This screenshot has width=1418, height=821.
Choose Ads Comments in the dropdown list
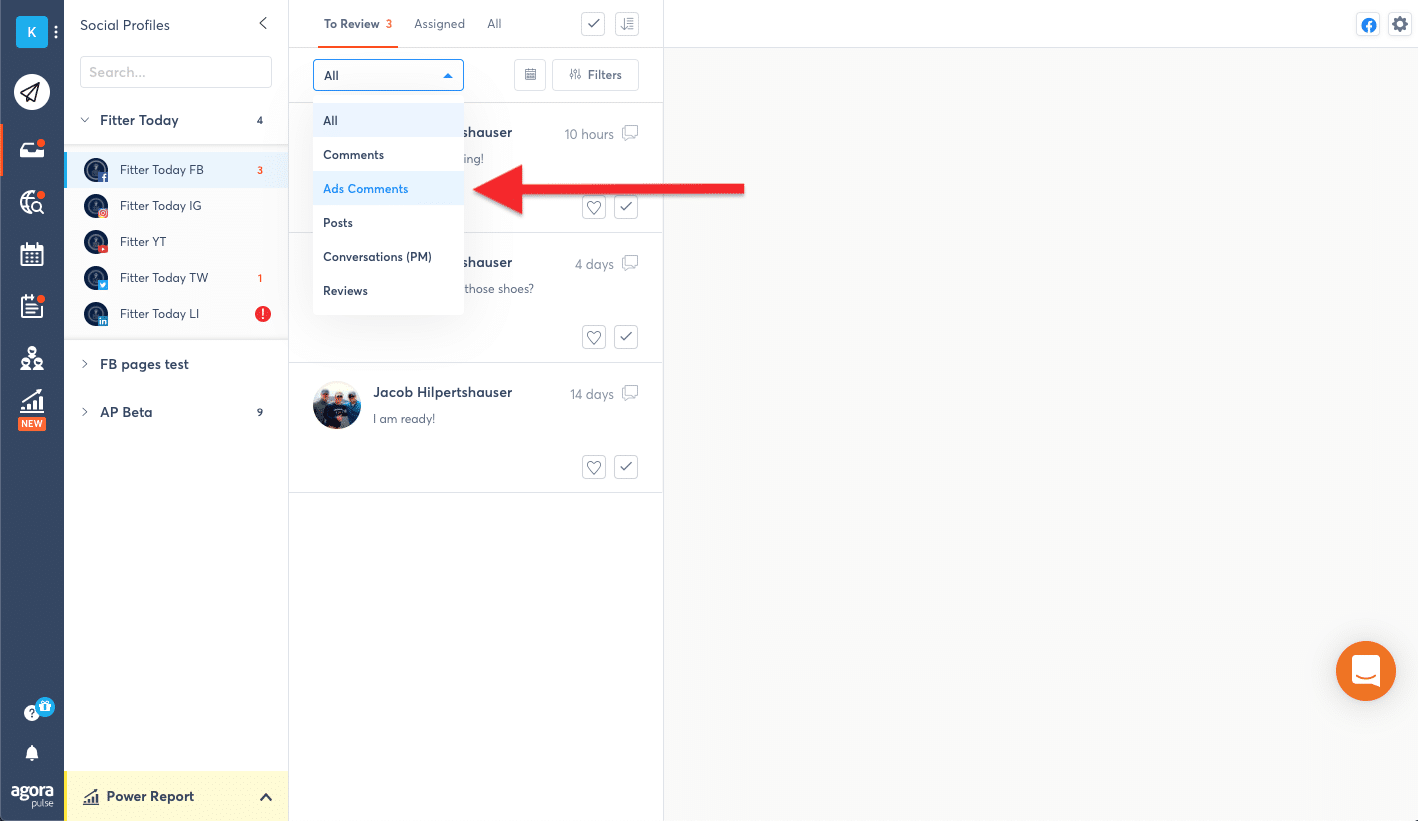[x=388, y=189]
